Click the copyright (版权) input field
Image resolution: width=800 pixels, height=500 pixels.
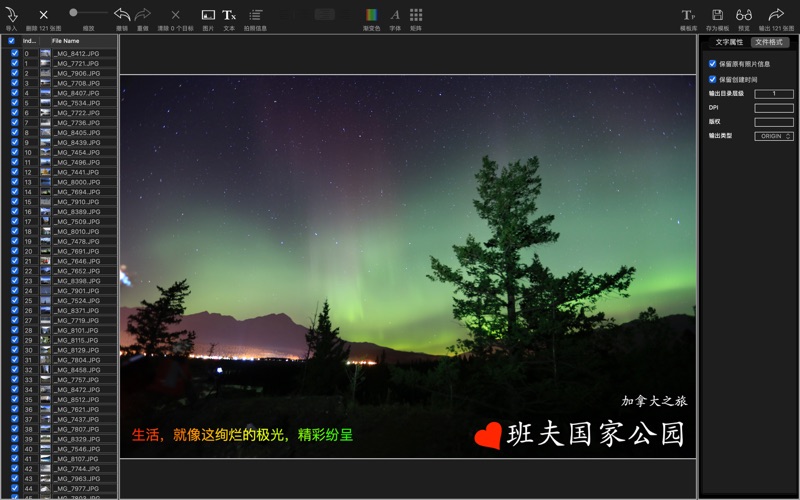[774, 122]
